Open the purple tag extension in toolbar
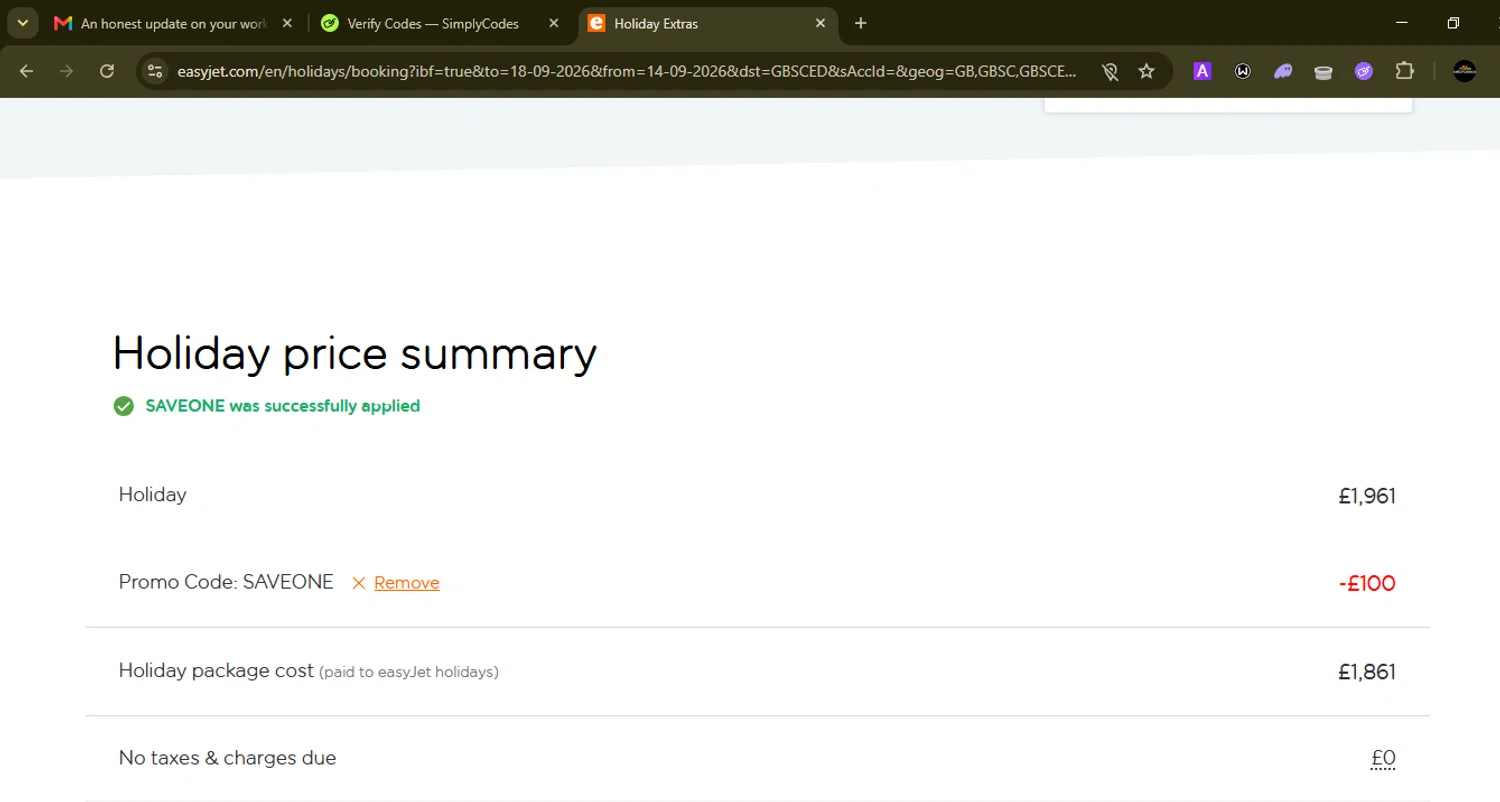 click(1364, 71)
